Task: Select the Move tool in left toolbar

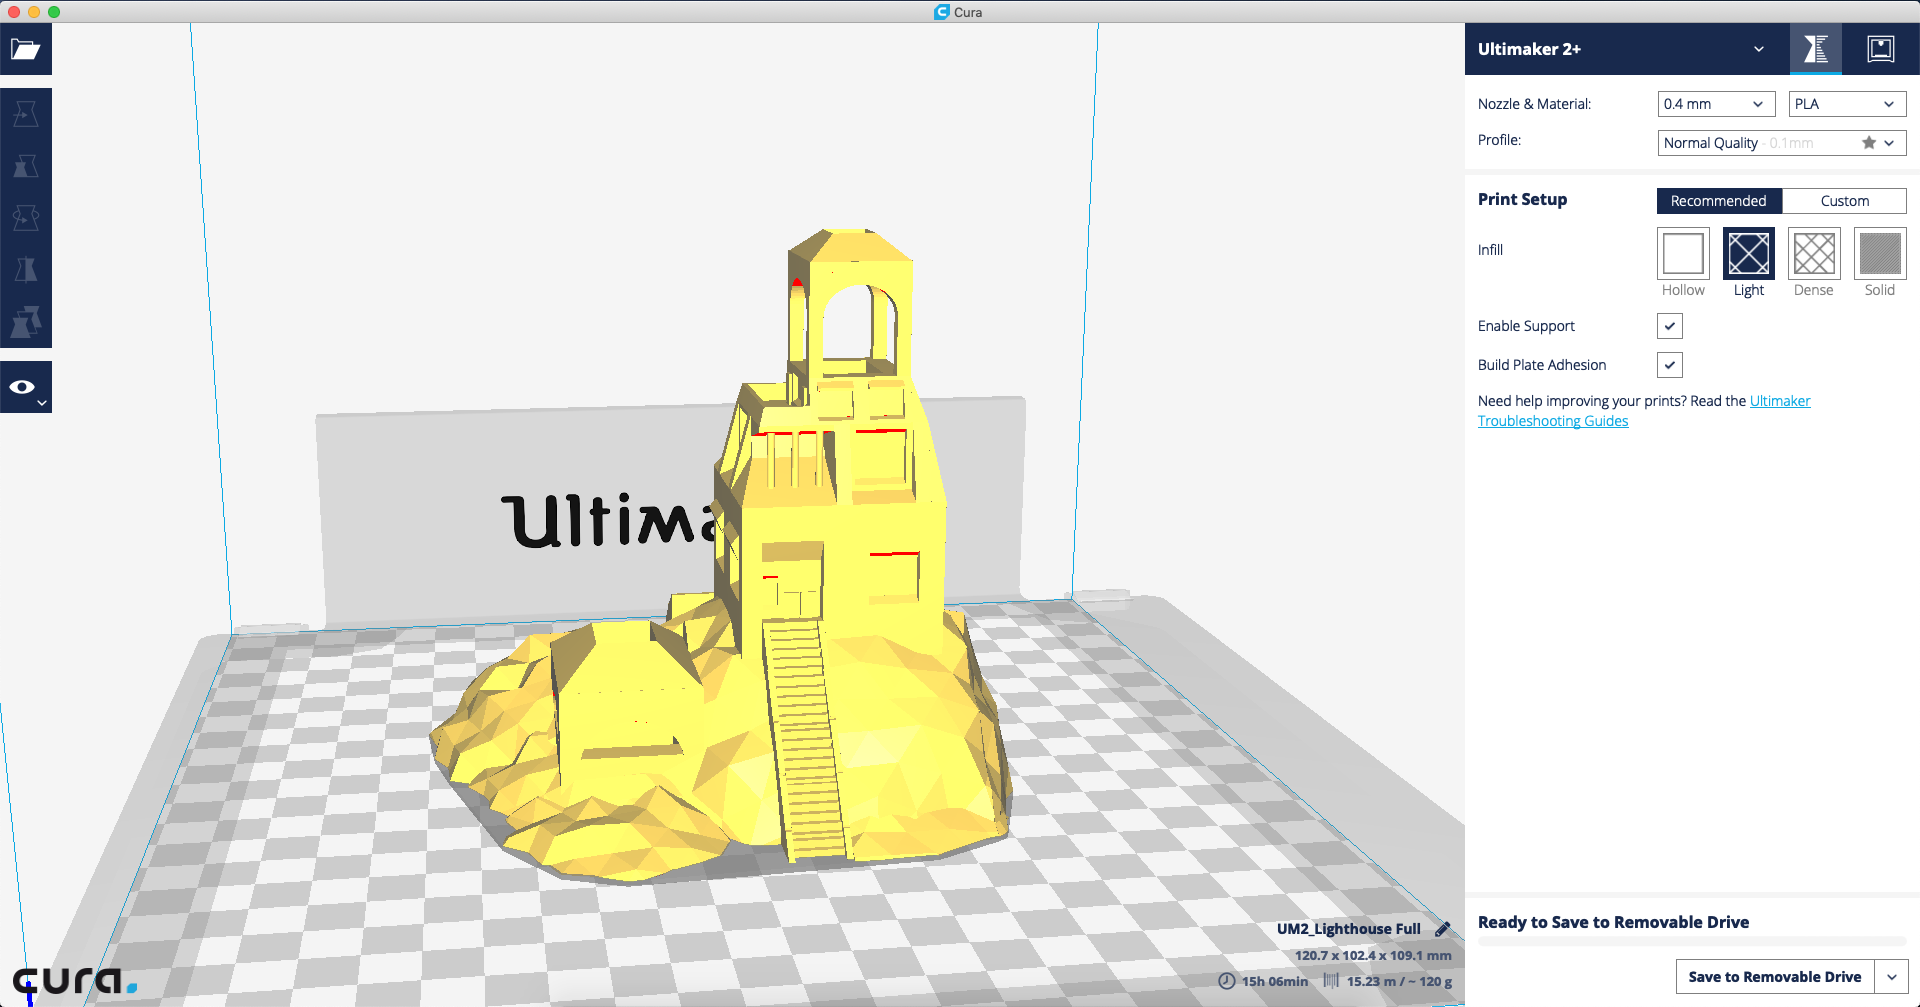Action: click(x=26, y=114)
